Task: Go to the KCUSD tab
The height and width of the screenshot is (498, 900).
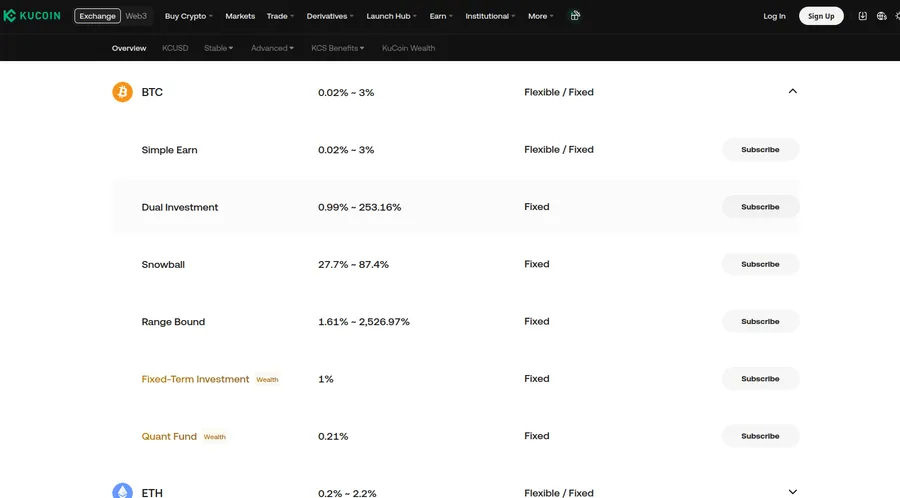Action: (x=175, y=48)
